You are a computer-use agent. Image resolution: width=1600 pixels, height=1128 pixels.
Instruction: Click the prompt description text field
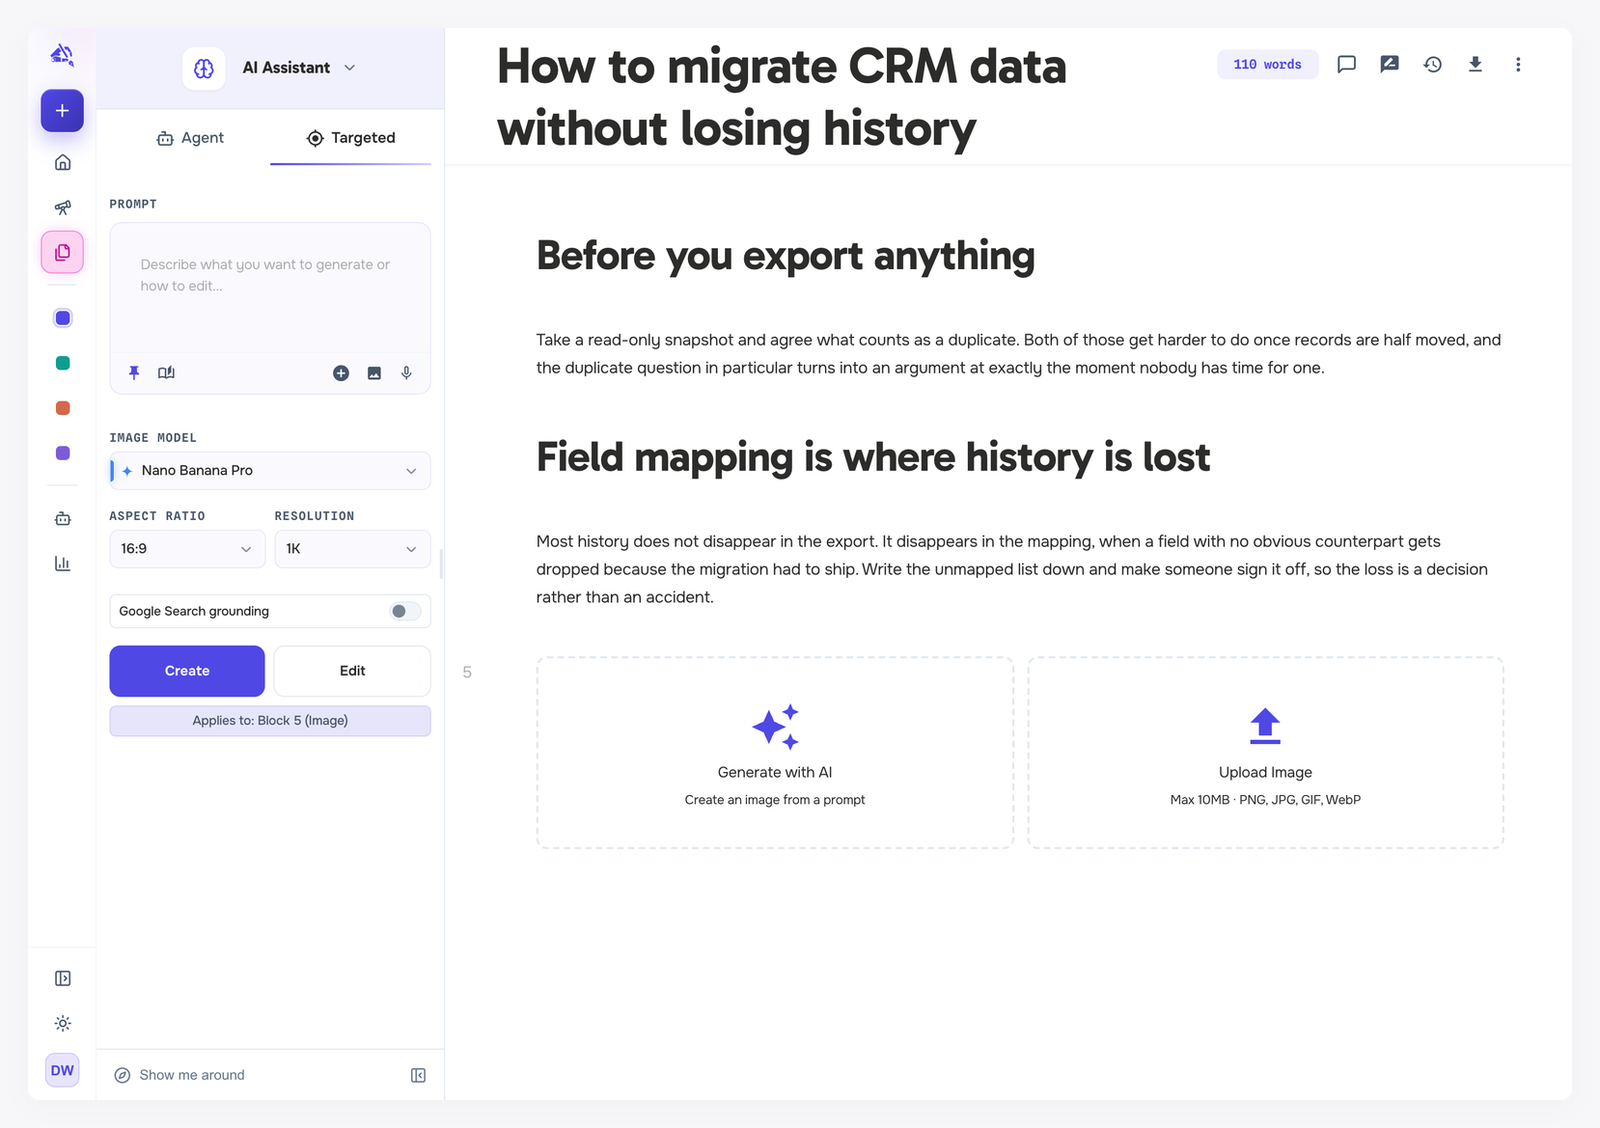270,289
